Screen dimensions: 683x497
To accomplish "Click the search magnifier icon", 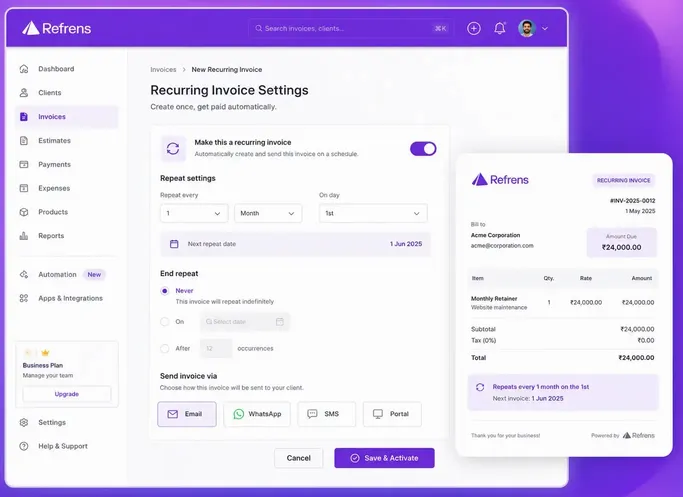I will pos(259,28).
